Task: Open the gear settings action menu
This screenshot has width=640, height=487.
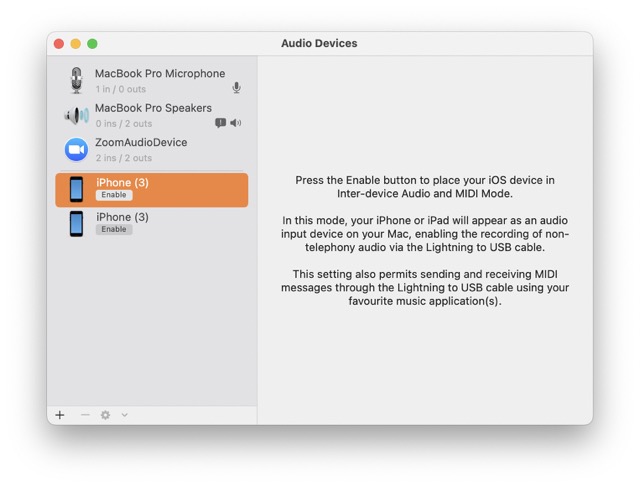Action: pyautogui.click(x=105, y=415)
